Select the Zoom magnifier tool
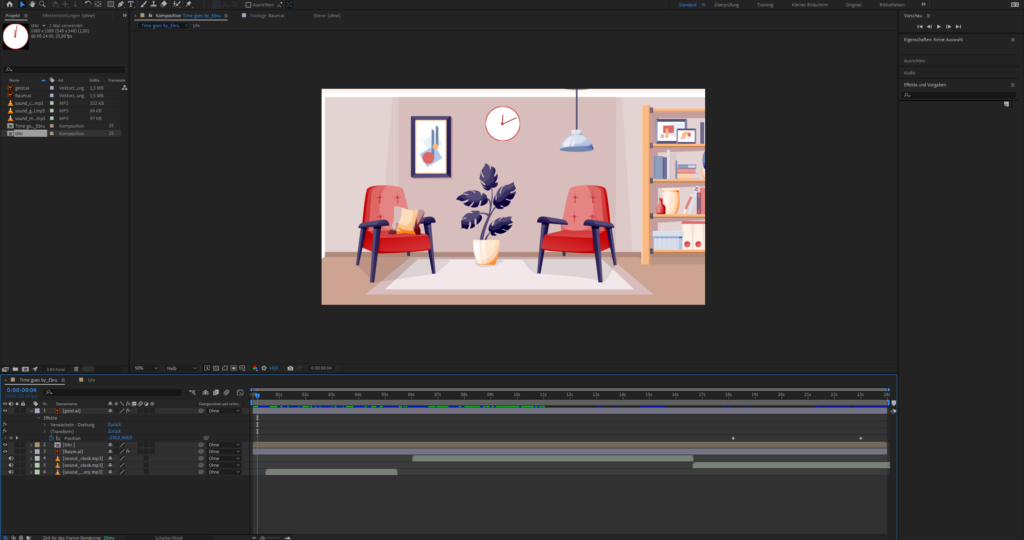The height and width of the screenshot is (540, 1024). point(41,4)
